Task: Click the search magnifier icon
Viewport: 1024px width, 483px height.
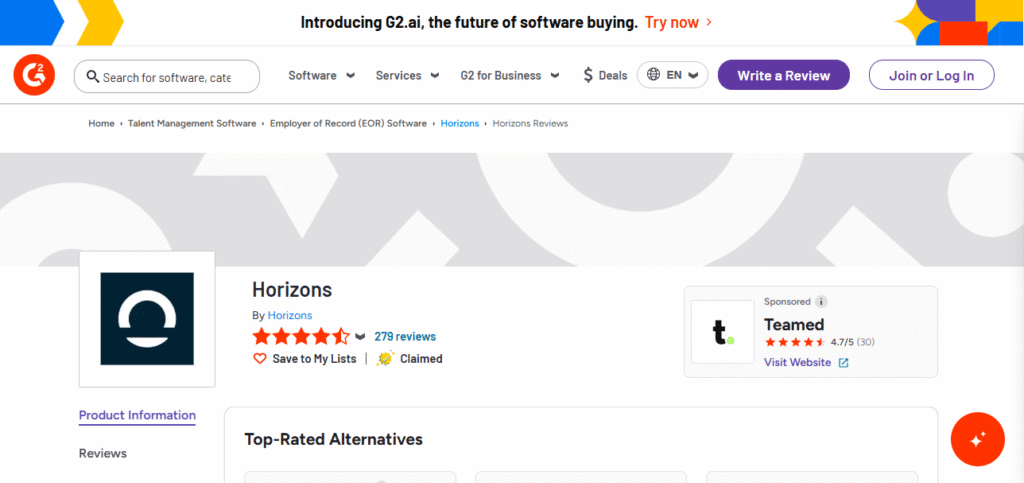Action: (93, 77)
